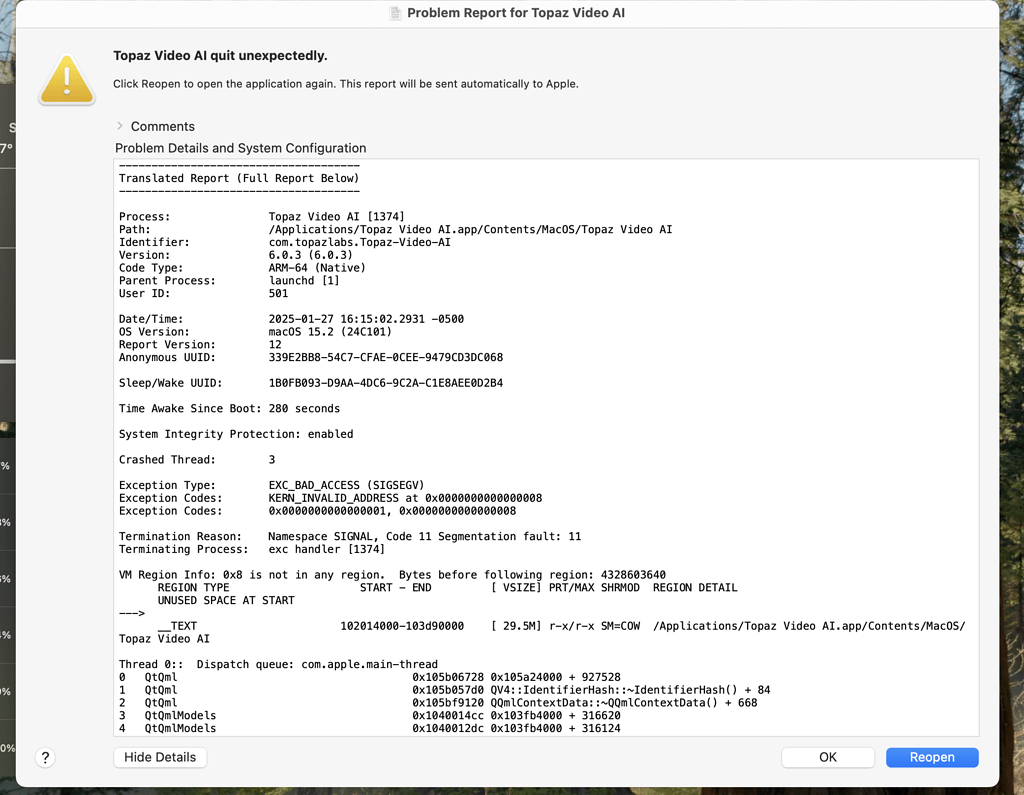Select the Thread 0 dispatch queue line
Screen dimensions: 1024x795
[x=280, y=664]
